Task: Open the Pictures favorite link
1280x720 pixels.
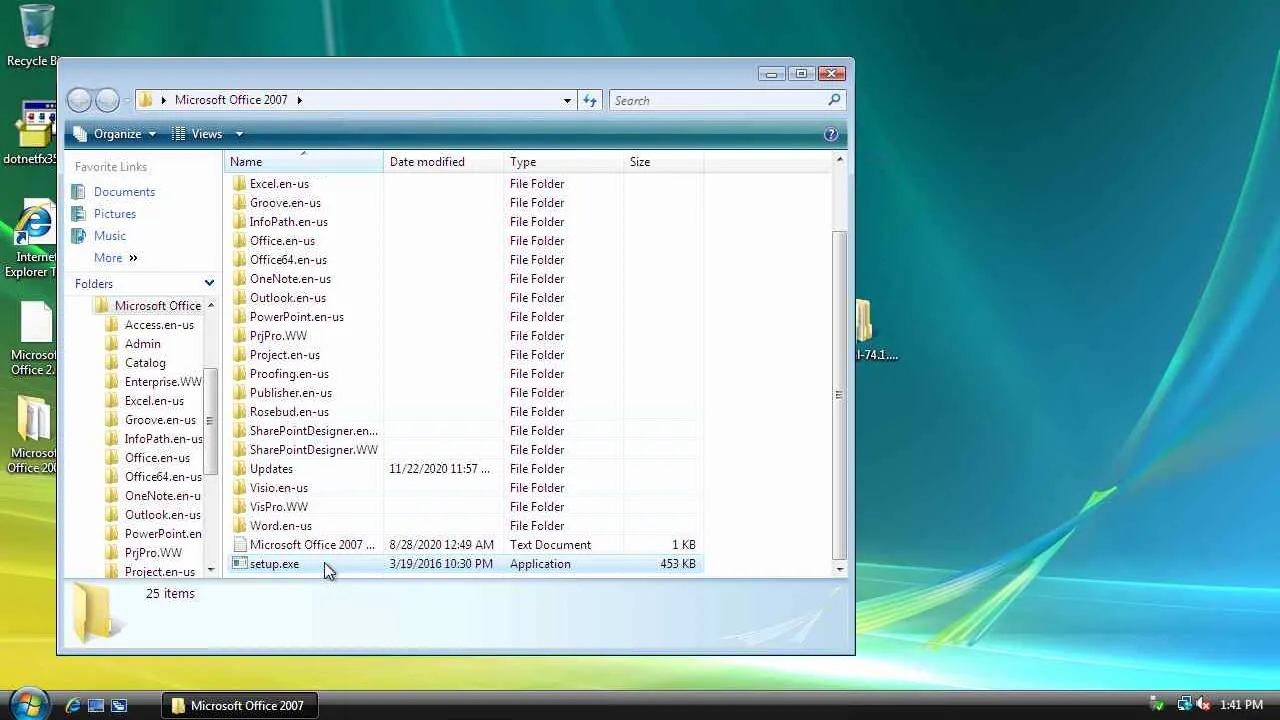Action: tap(115, 214)
